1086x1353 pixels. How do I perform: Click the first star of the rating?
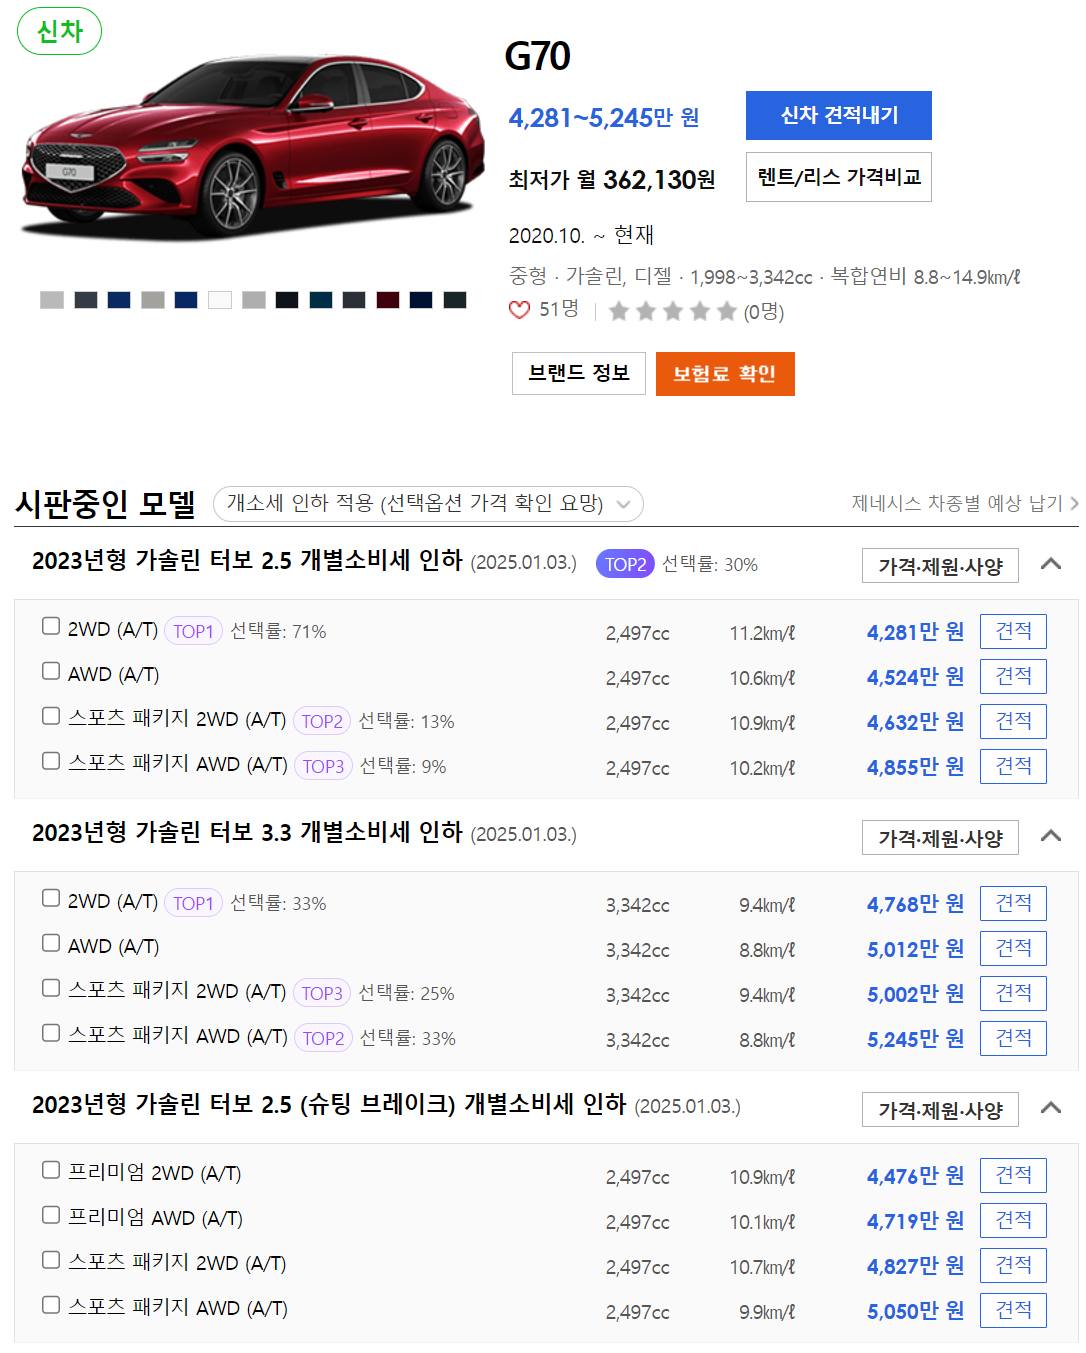pyautogui.click(x=619, y=311)
